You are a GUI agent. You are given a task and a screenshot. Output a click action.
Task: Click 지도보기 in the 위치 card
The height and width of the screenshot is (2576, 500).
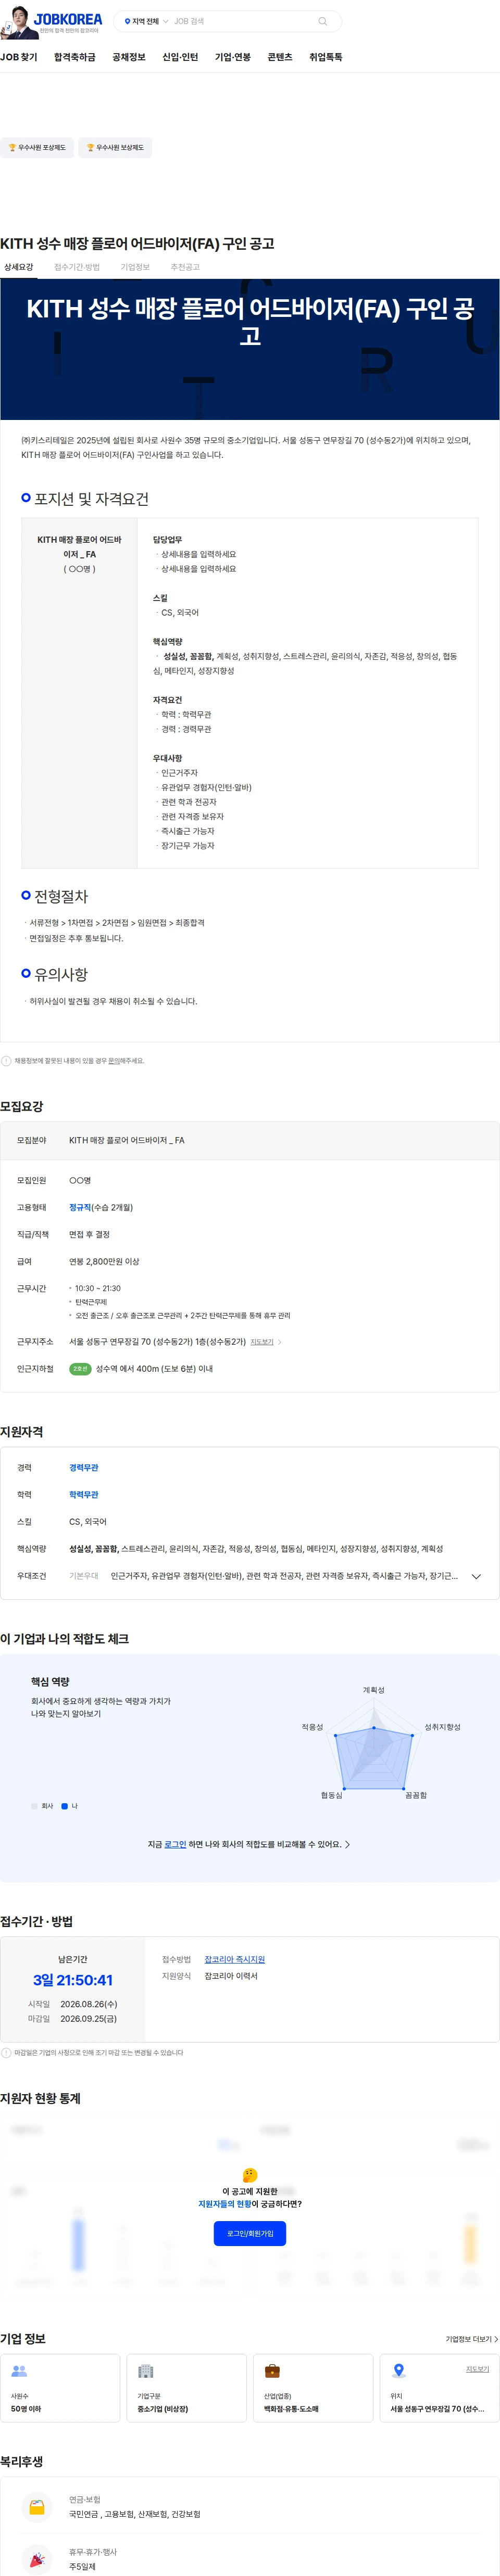click(478, 2369)
